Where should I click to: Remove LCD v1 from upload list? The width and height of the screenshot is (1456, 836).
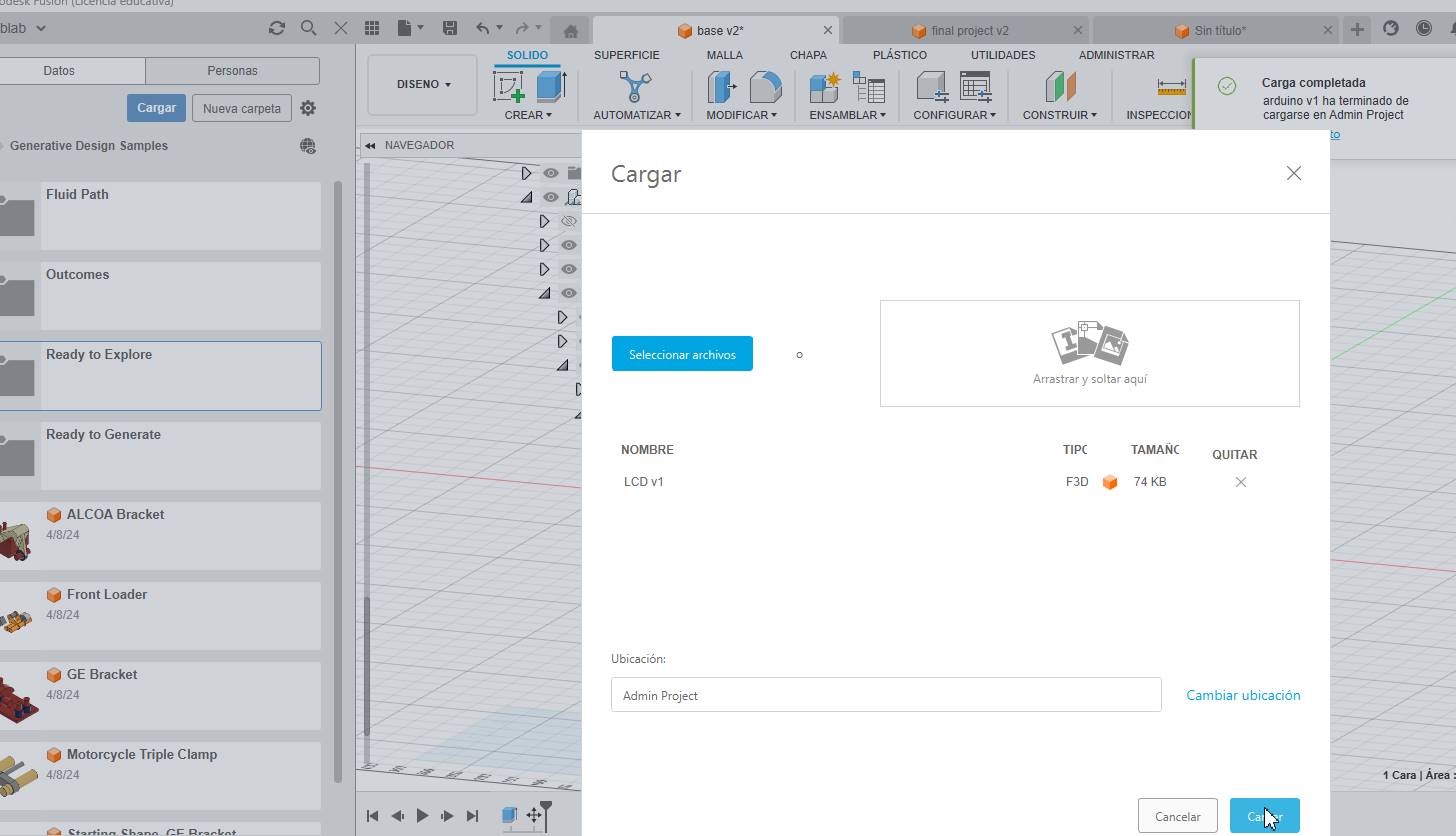pyautogui.click(x=1240, y=482)
